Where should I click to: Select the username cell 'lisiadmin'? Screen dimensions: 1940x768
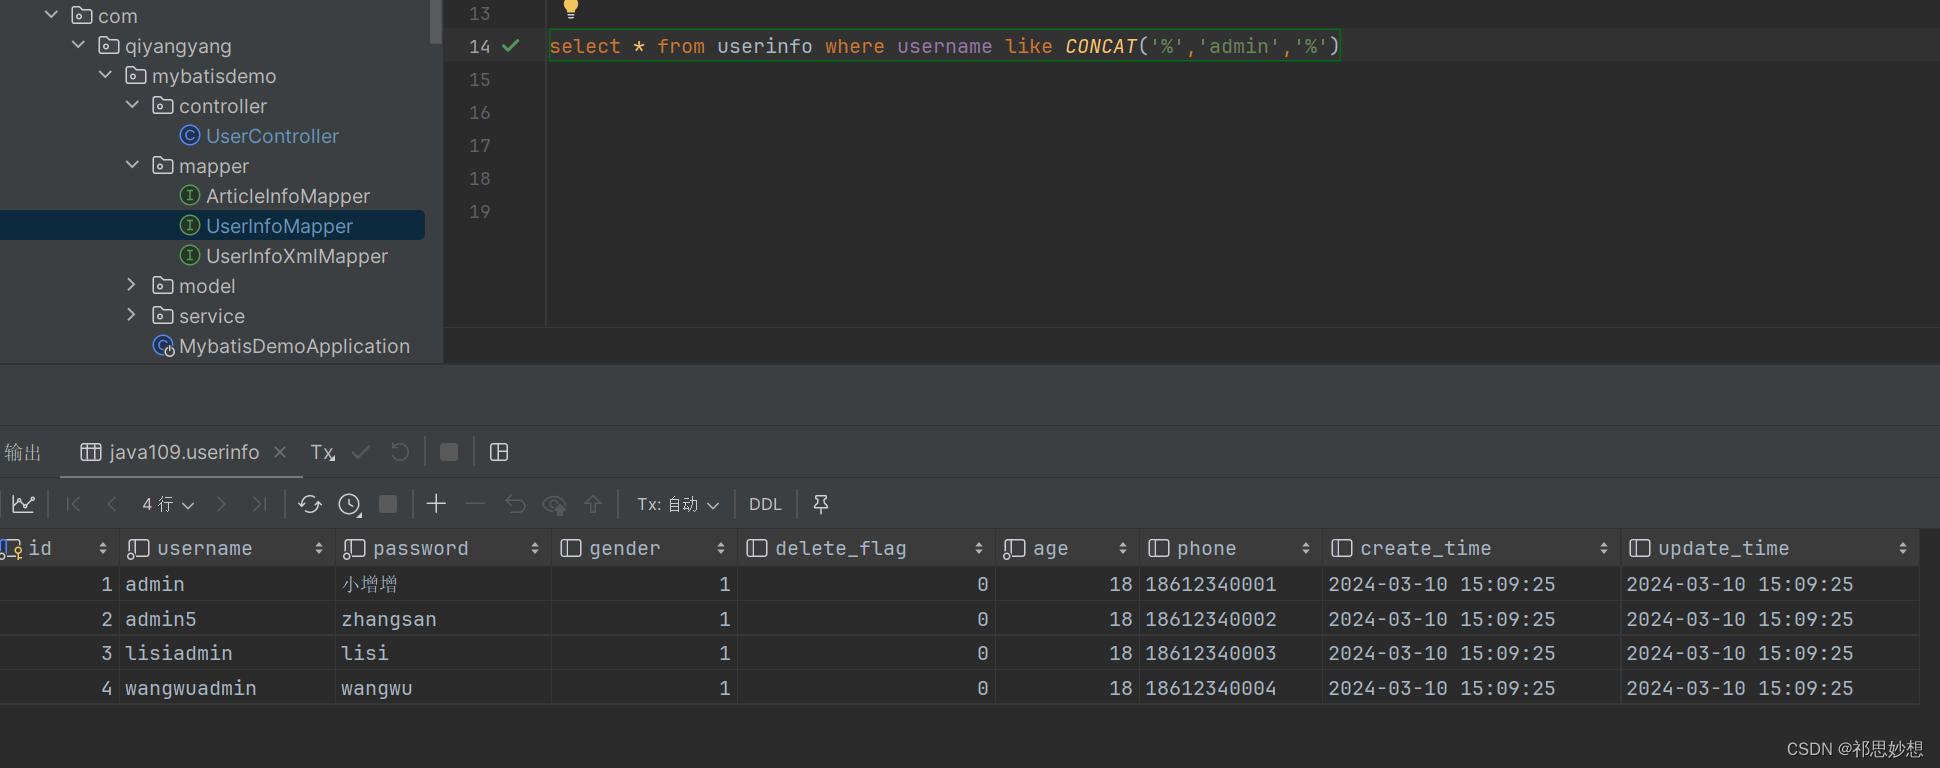tap(227, 653)
